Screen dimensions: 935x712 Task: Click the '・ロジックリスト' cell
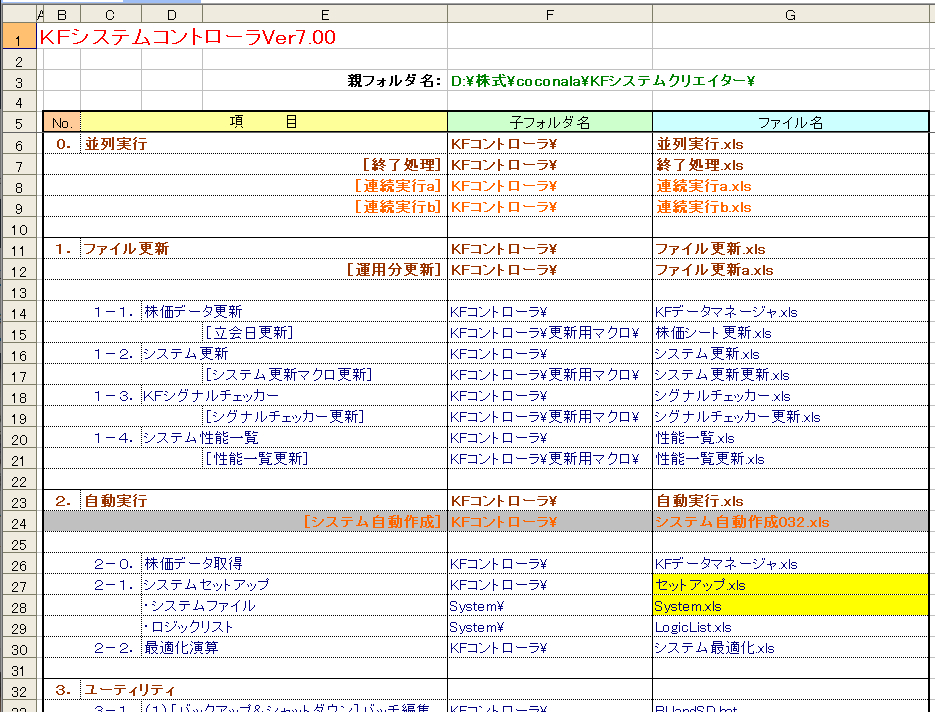(x=188, y=627)
